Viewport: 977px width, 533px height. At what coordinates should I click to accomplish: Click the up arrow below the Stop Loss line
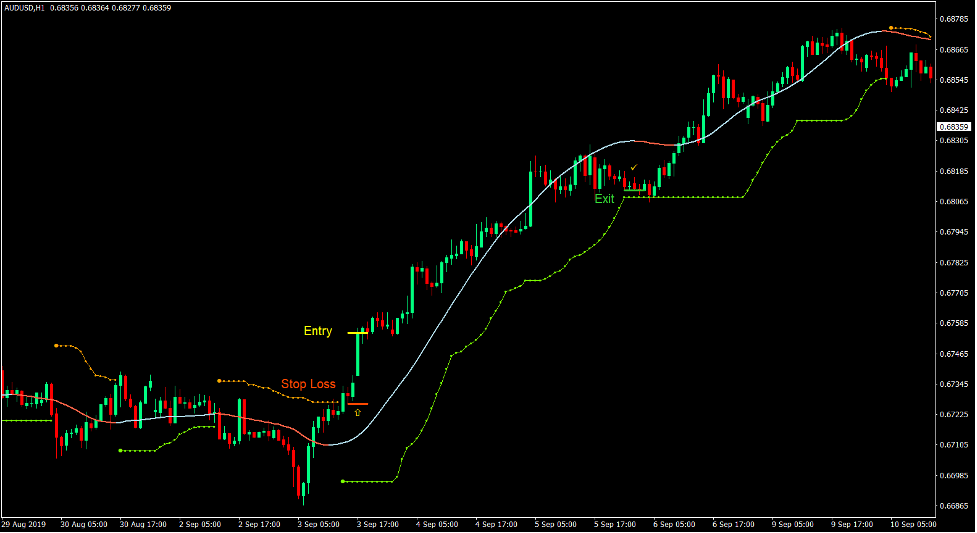(358, 412)
